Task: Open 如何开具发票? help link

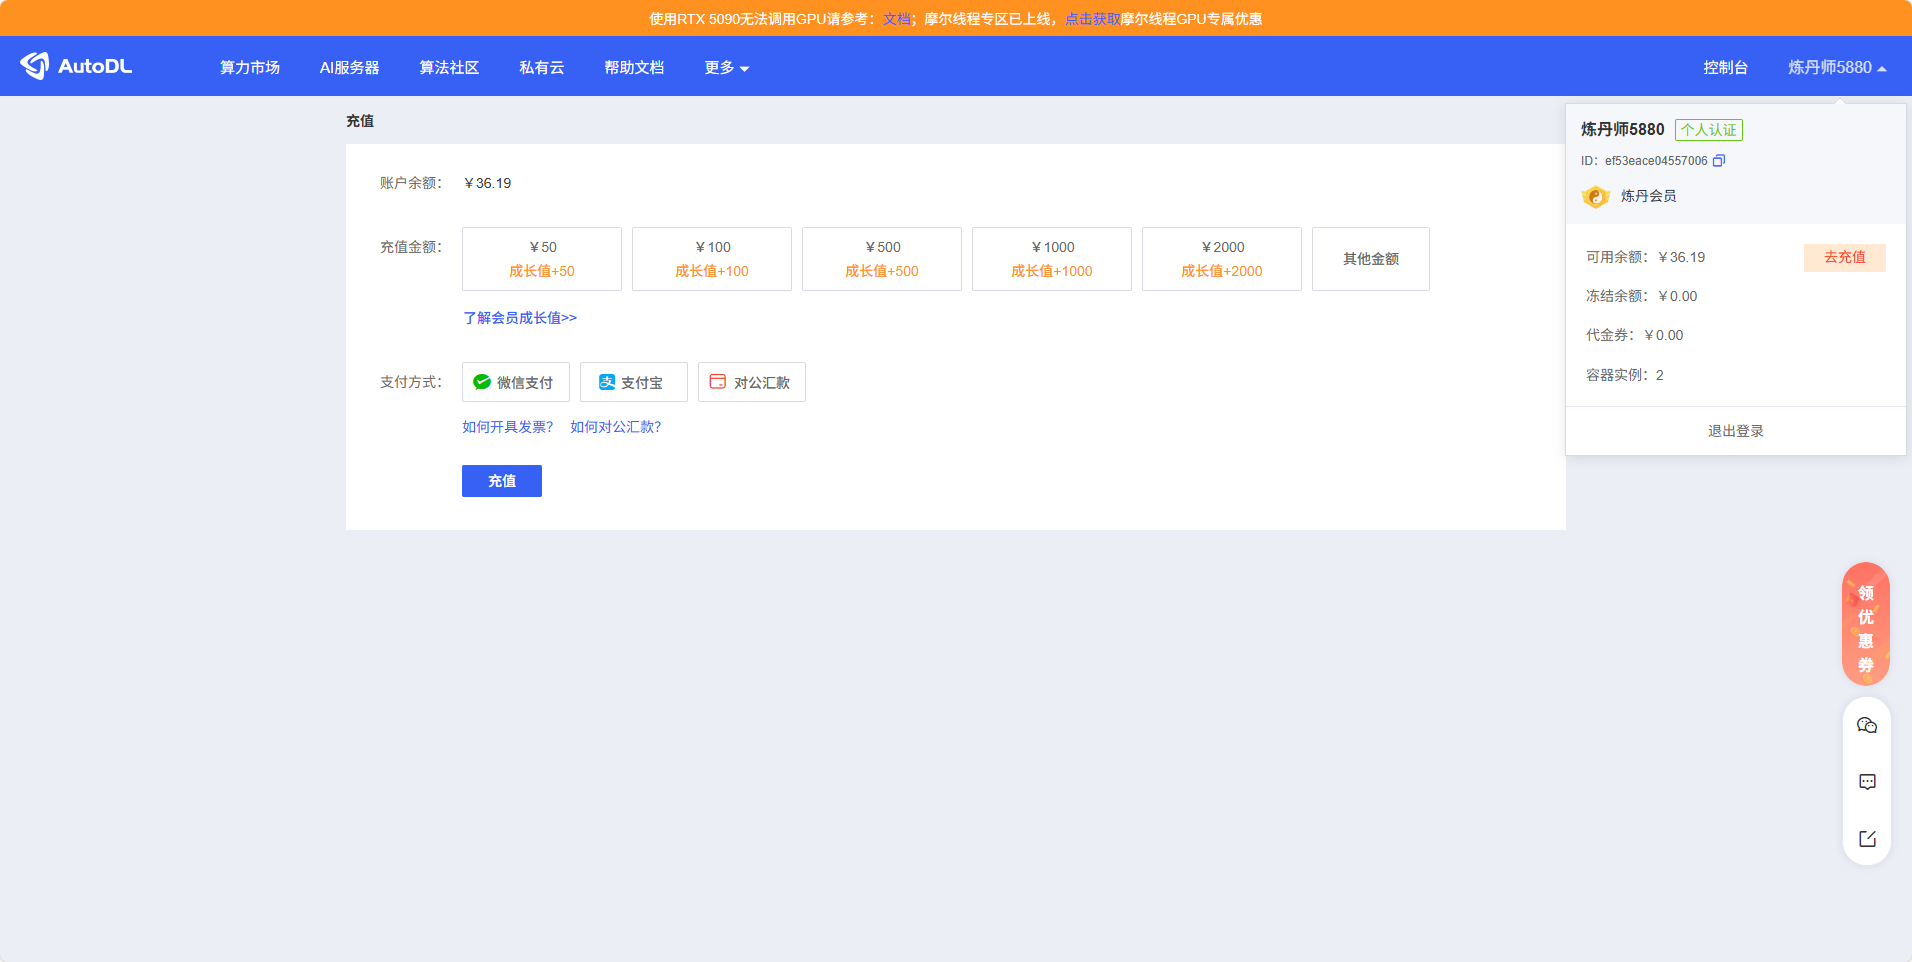Action: (x=508, y=427)
